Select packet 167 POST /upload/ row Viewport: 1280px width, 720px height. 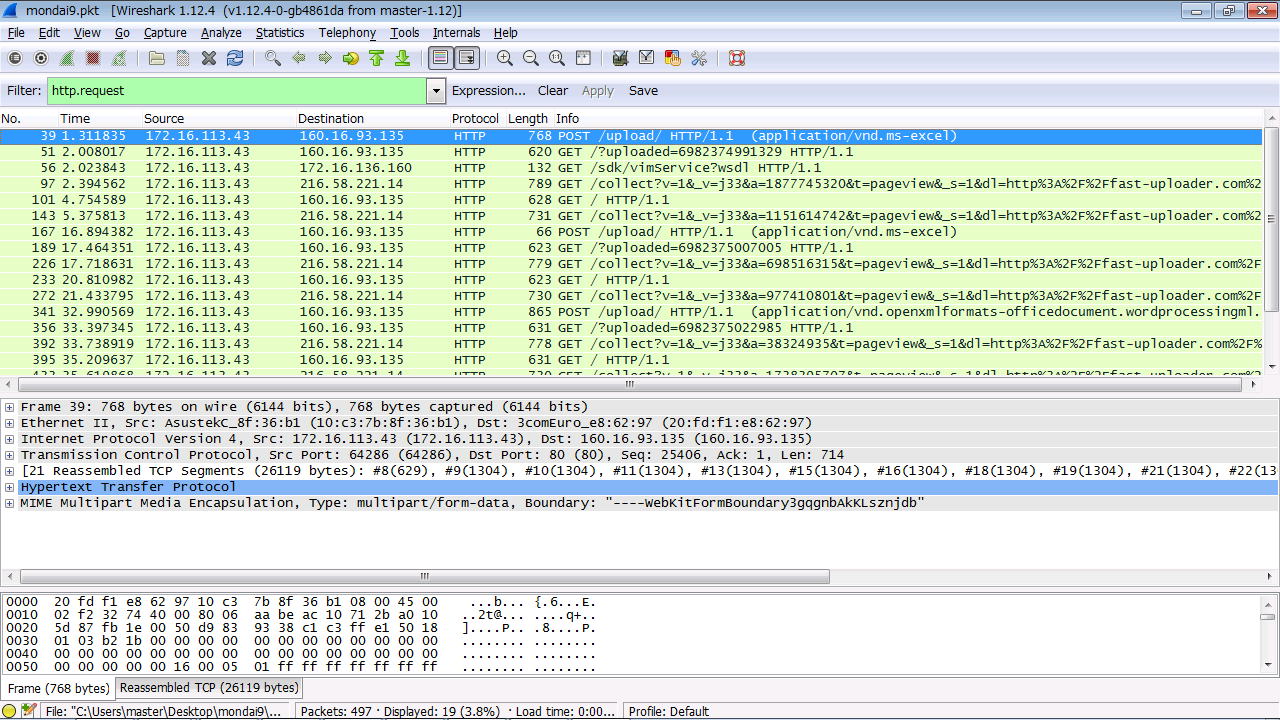(x=632, y=232)
